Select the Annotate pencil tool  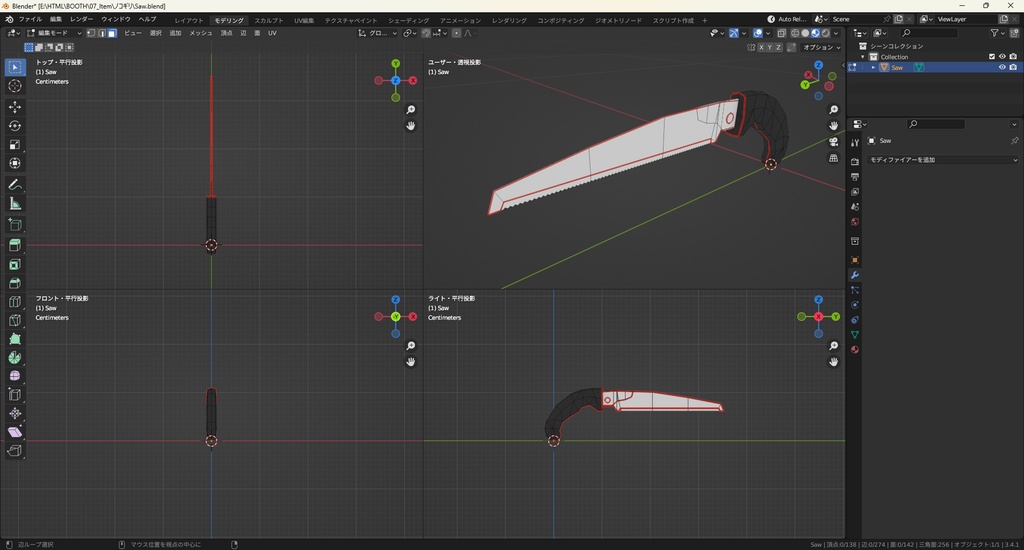[15, 185]
